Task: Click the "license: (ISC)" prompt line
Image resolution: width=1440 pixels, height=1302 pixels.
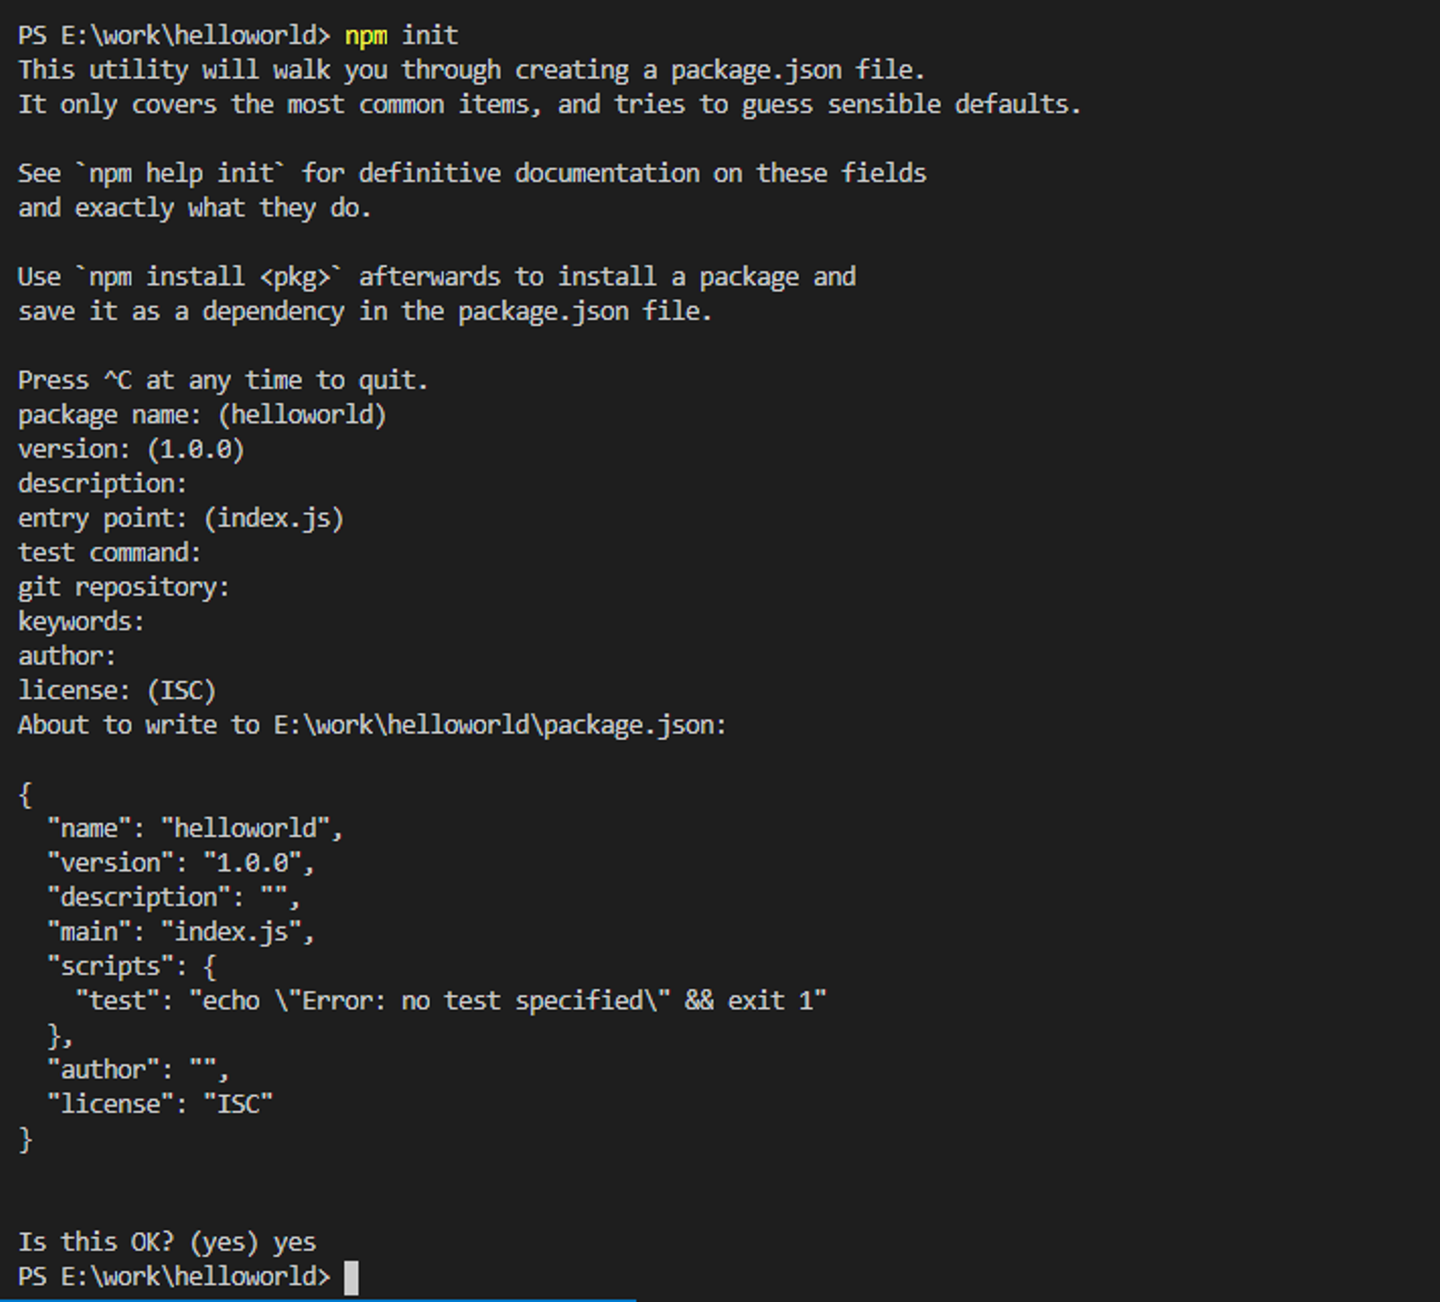Action: 117,691
